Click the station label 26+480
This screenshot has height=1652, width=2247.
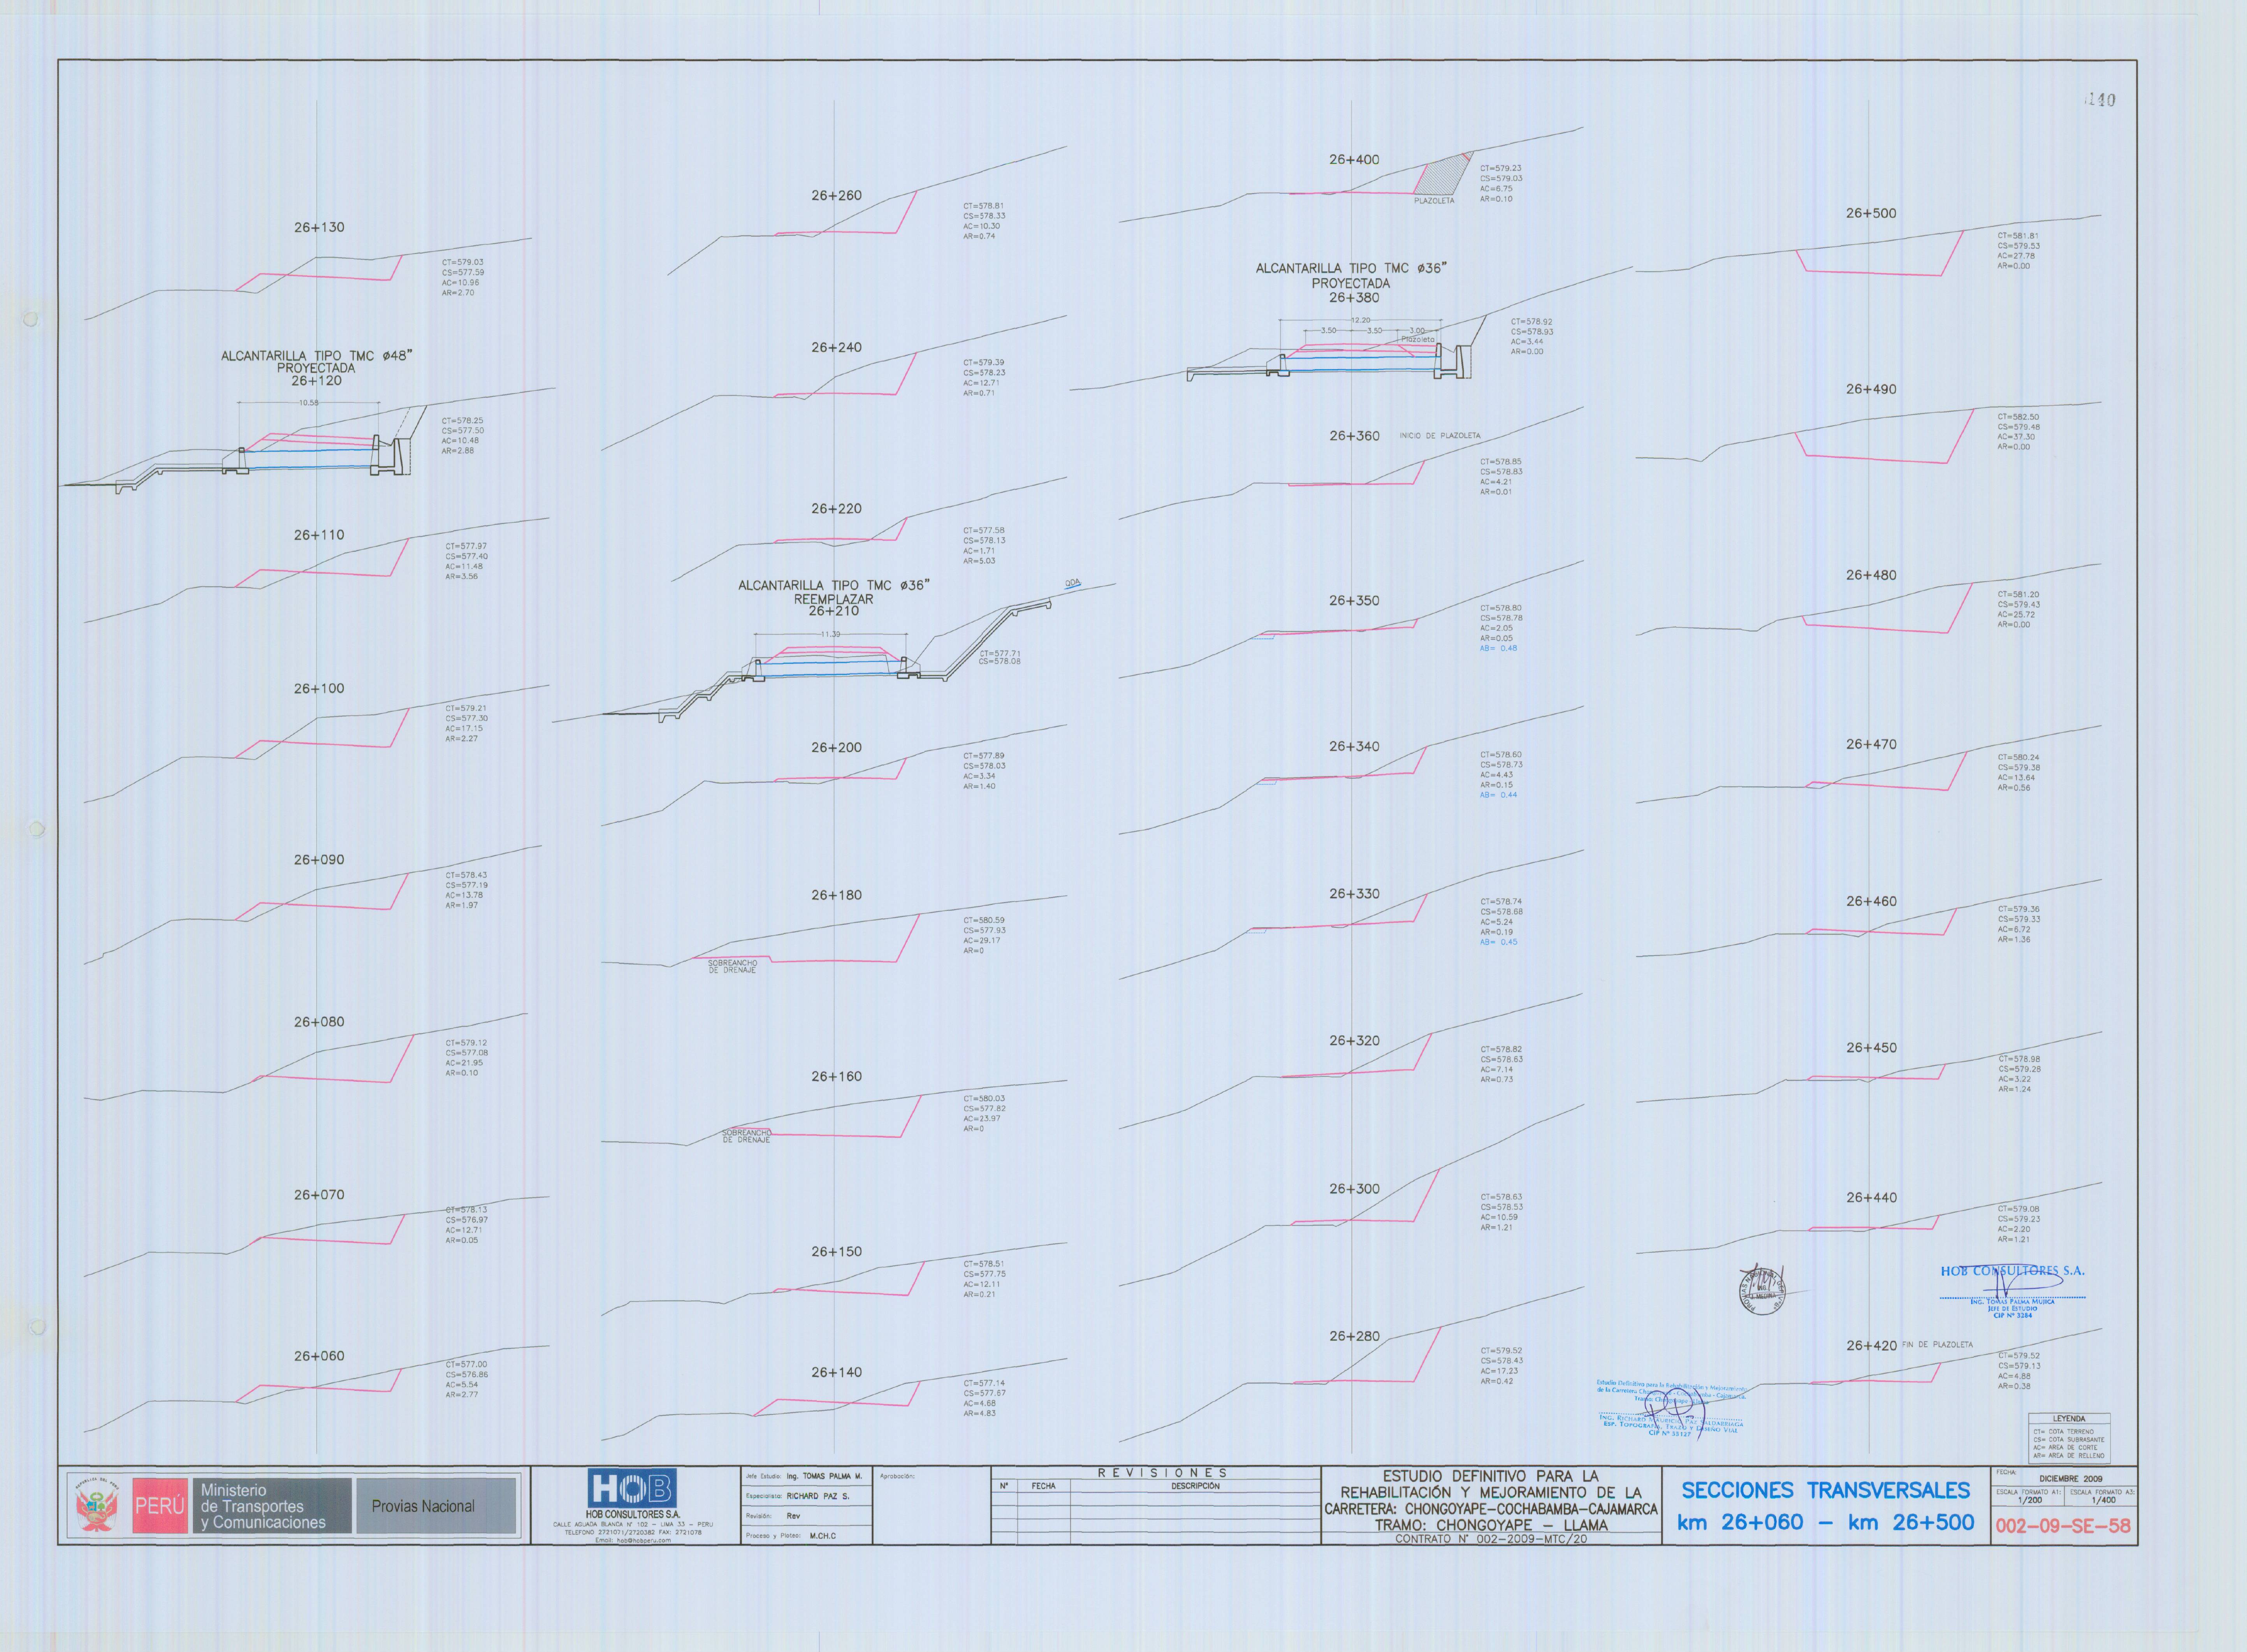1871,576
